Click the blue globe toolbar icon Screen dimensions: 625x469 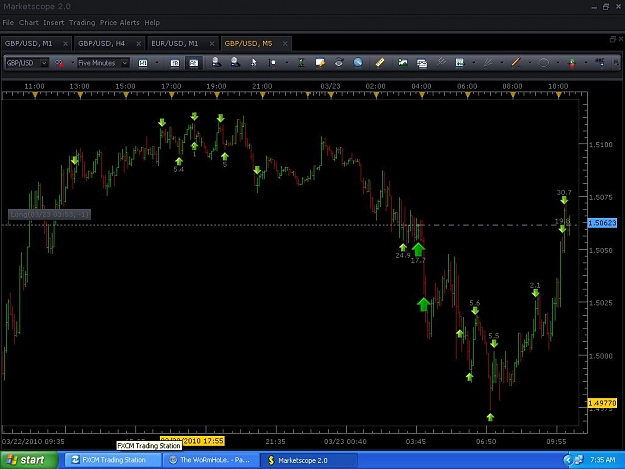(358, 63)
